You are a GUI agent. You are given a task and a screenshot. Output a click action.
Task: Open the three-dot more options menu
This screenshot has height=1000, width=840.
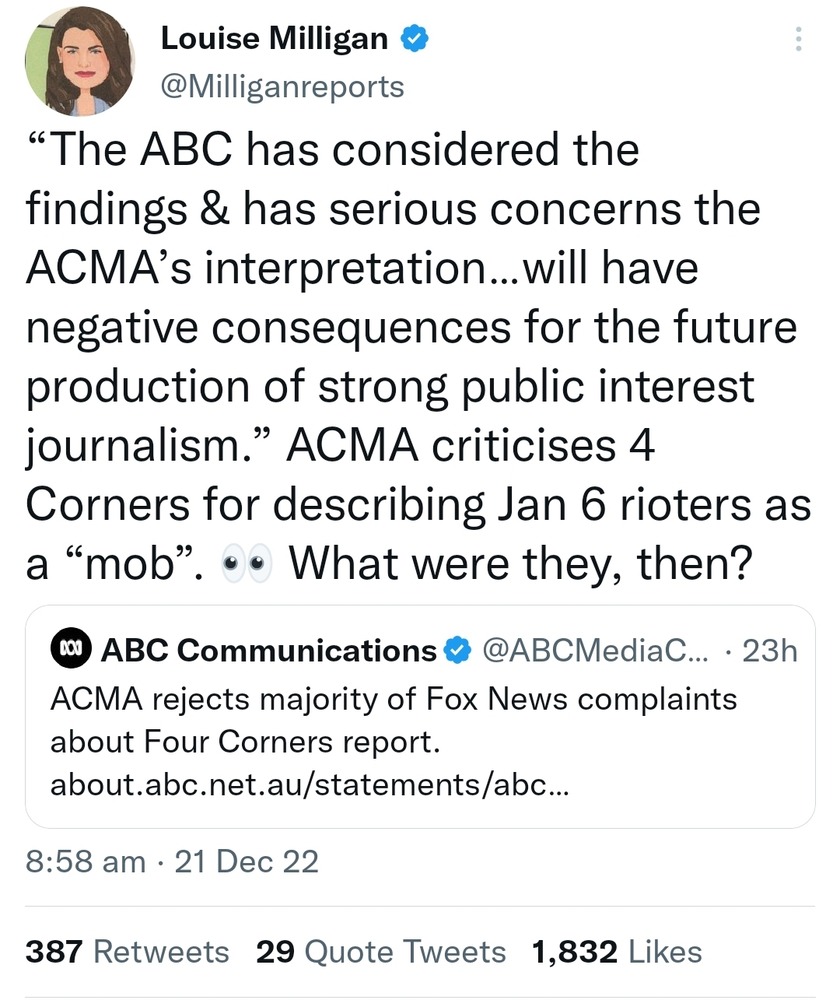[797, 39]
